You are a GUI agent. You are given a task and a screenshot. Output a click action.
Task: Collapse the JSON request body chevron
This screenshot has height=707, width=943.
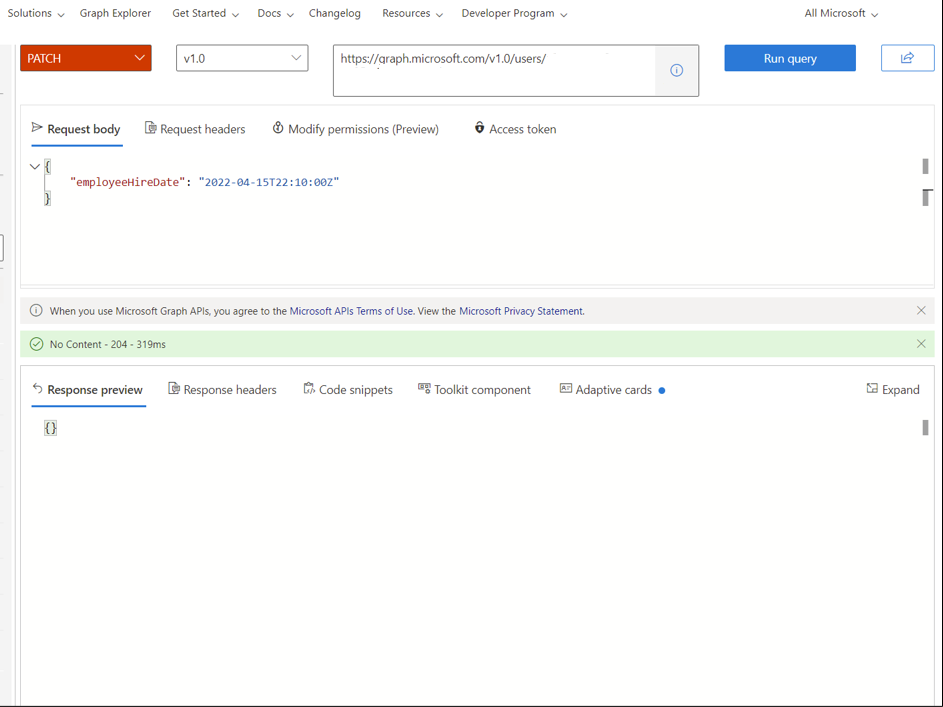tap(35, 167)
